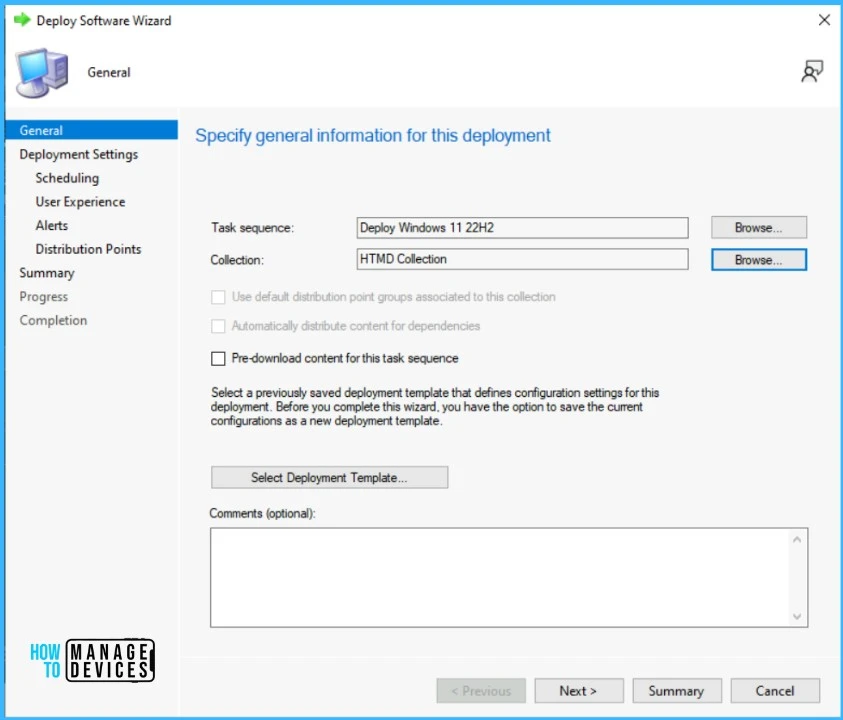This screenshot has height=720, width=843.
Task: Click the Task sequence text field
Action: pyautogui.click(x=522, y=228)
